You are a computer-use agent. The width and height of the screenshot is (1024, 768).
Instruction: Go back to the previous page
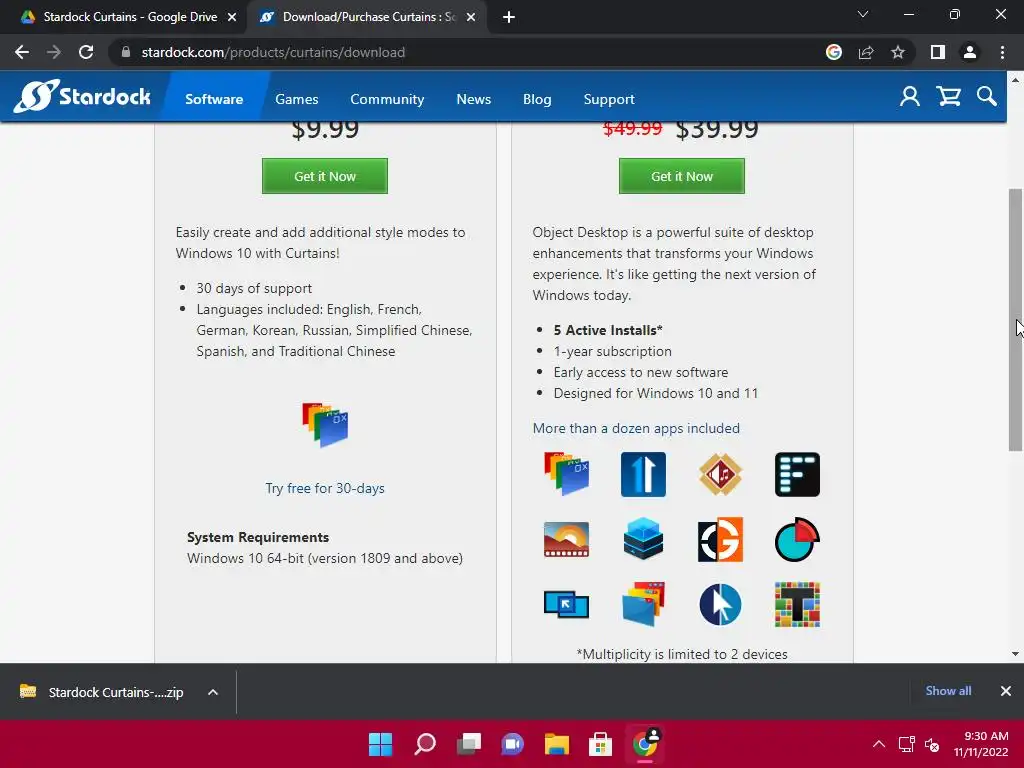(x=22, y=52)
